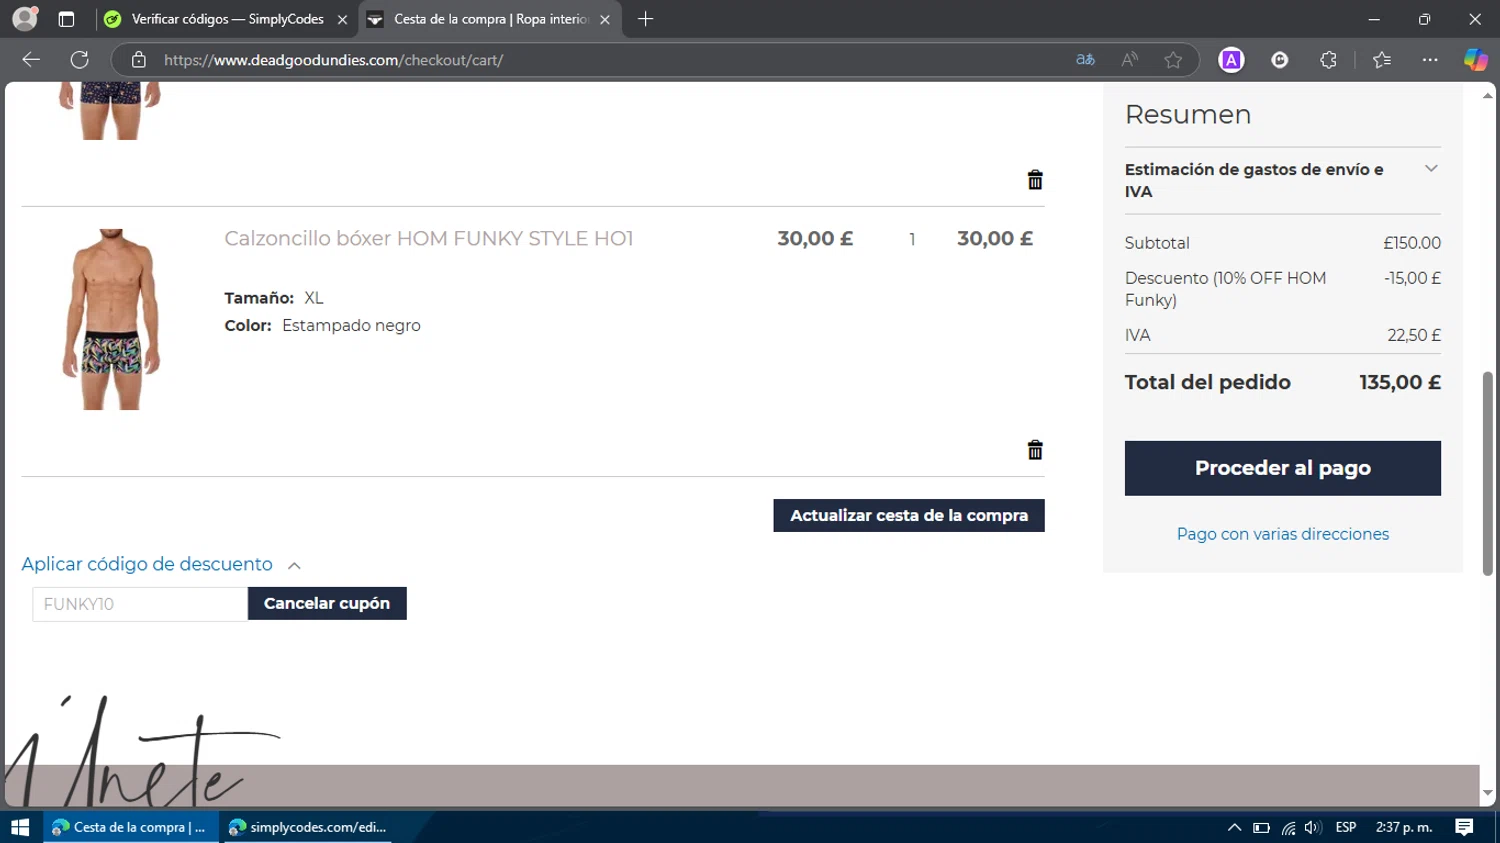Open the purple A extension

(x=1231, y=60)
